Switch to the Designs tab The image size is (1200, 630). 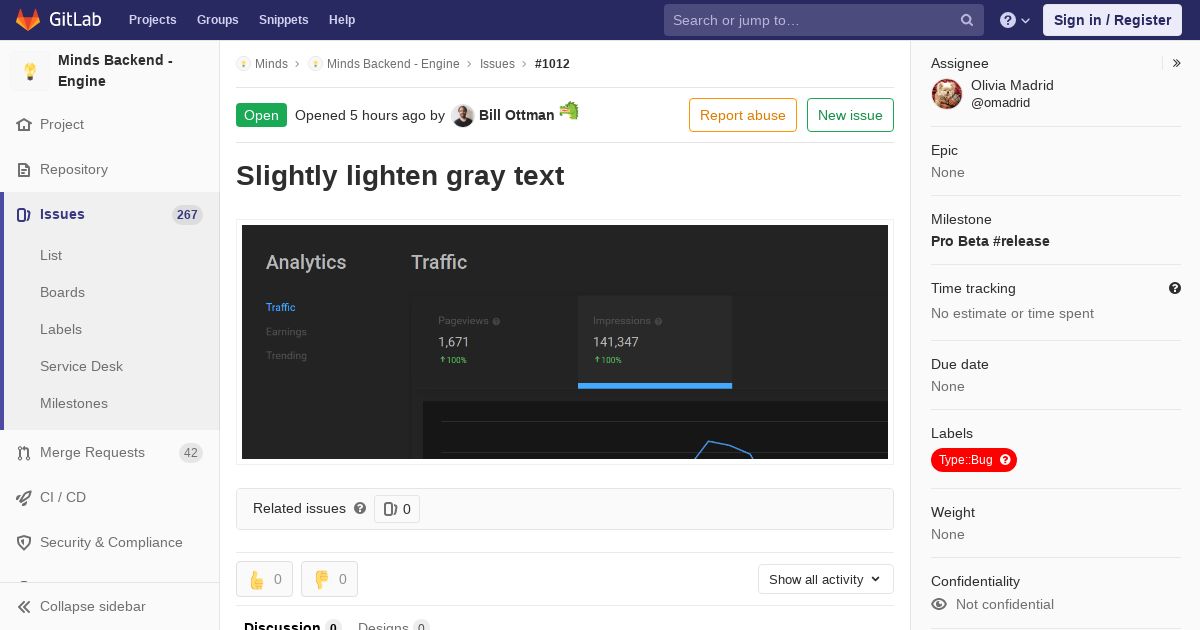[393, 626]
